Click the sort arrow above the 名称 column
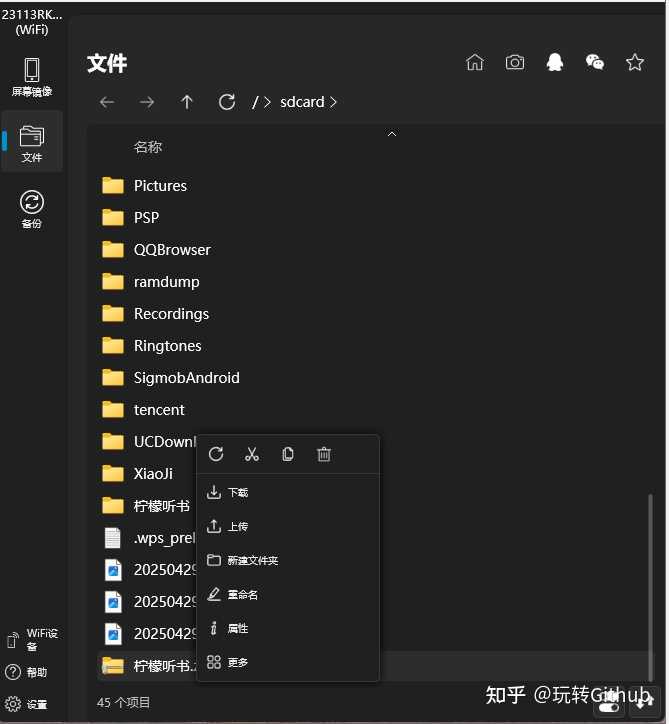Screen dimensions: 669x724 [x=392, y=133]
